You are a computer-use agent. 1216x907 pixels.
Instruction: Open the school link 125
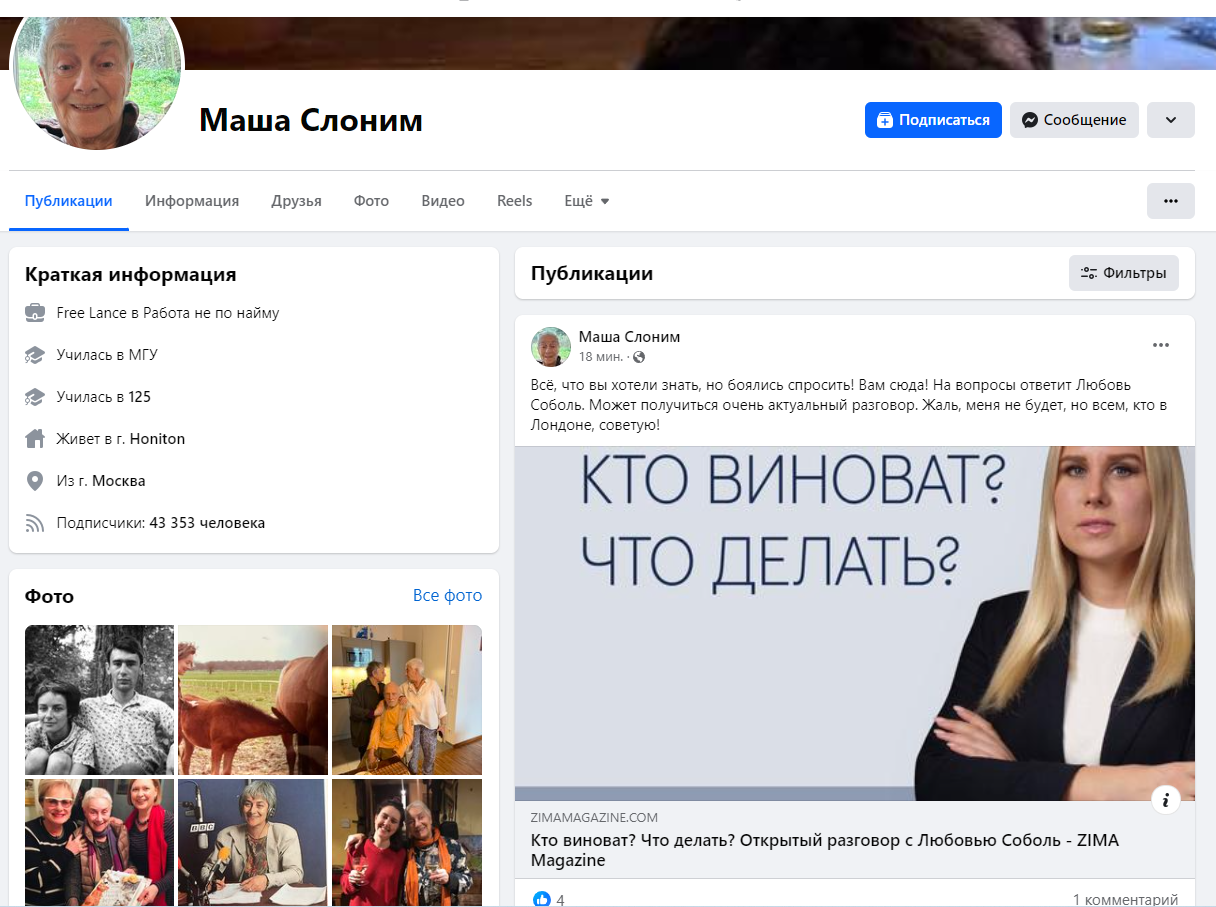pos(140,397)
